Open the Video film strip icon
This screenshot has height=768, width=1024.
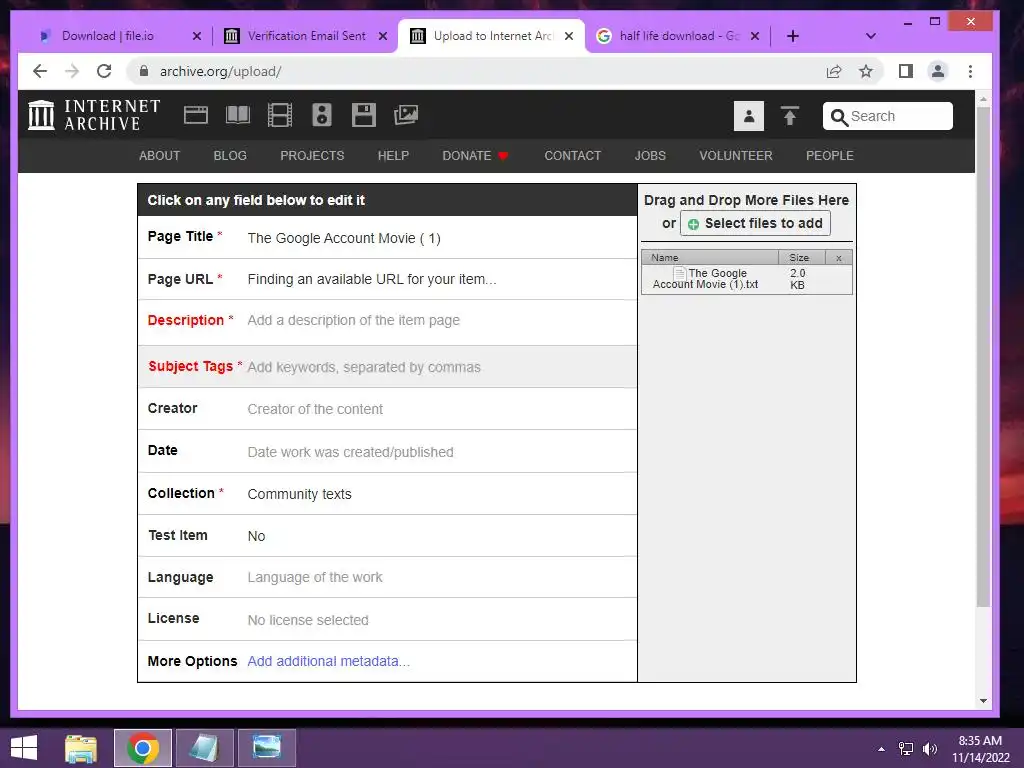(x=280, y=115)
